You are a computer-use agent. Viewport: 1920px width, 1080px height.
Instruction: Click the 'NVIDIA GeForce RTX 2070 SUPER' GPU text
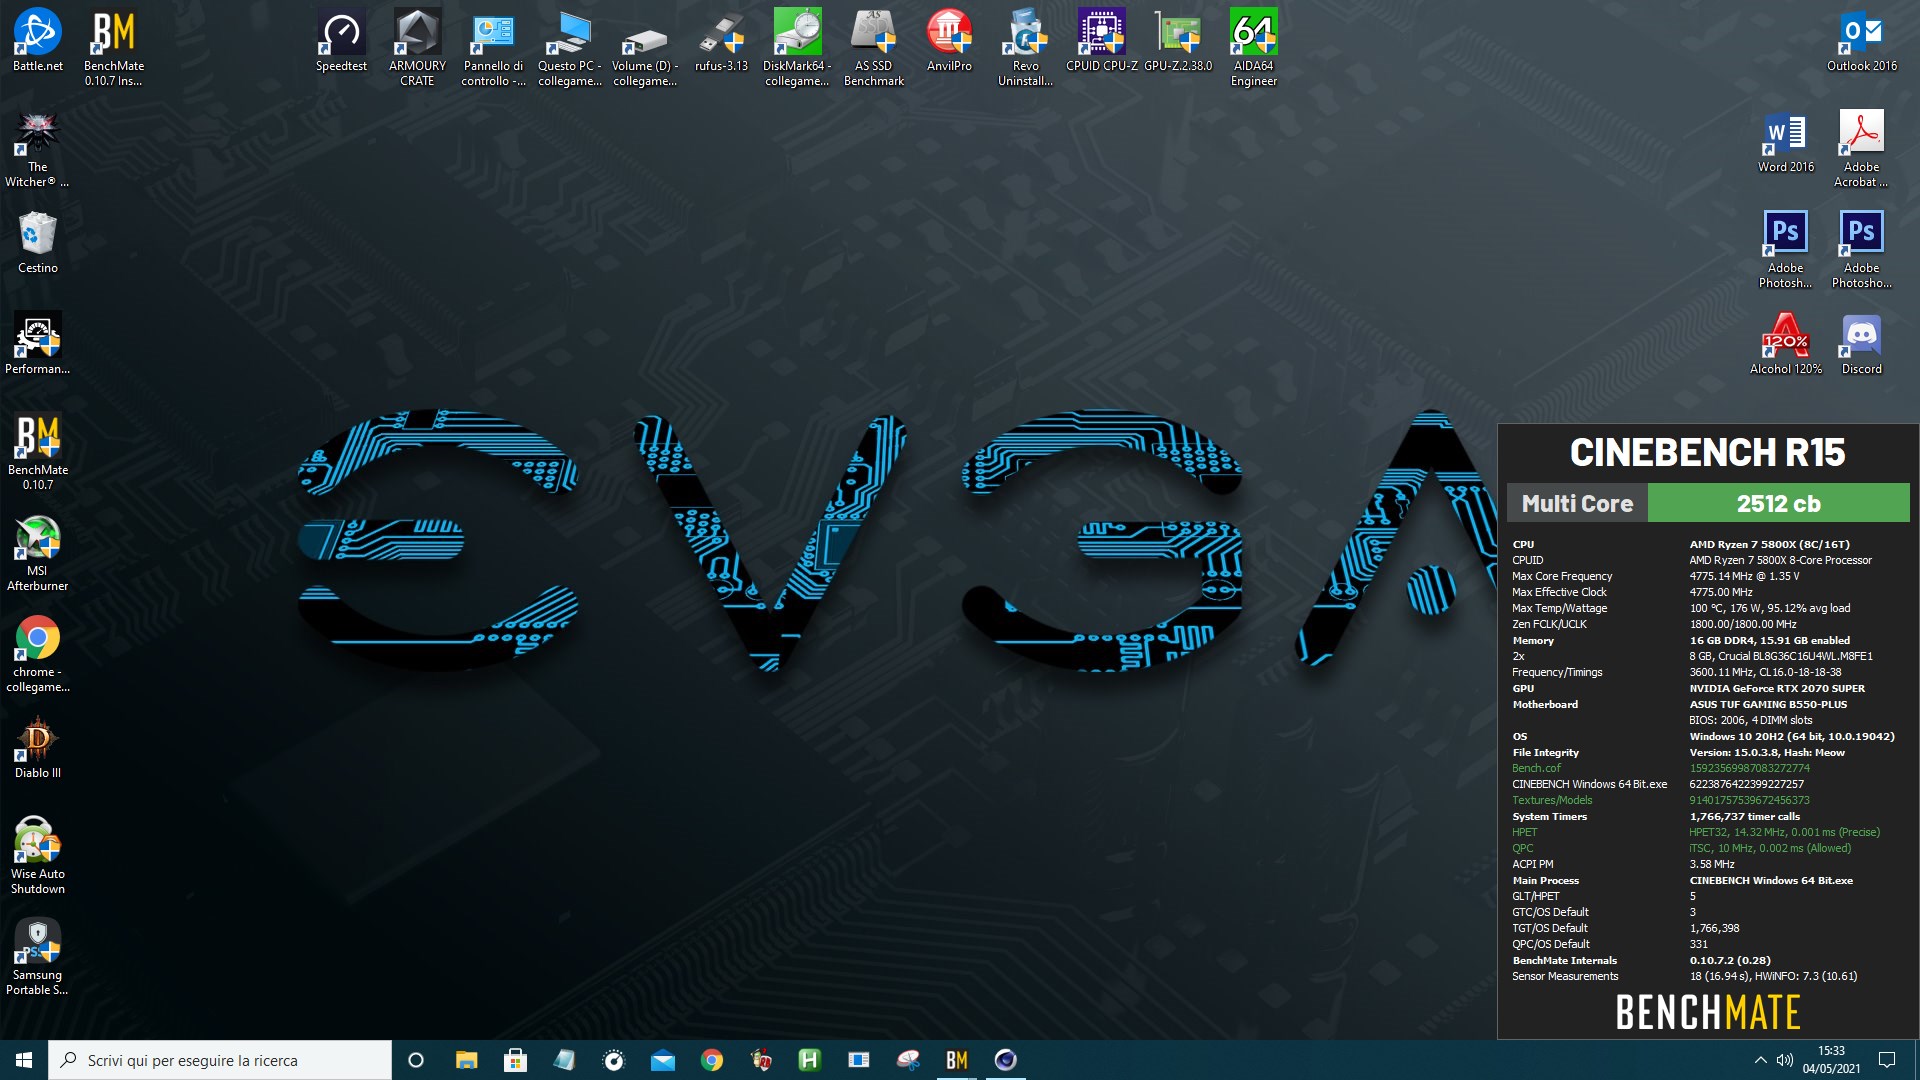[x=1777, y=688]
